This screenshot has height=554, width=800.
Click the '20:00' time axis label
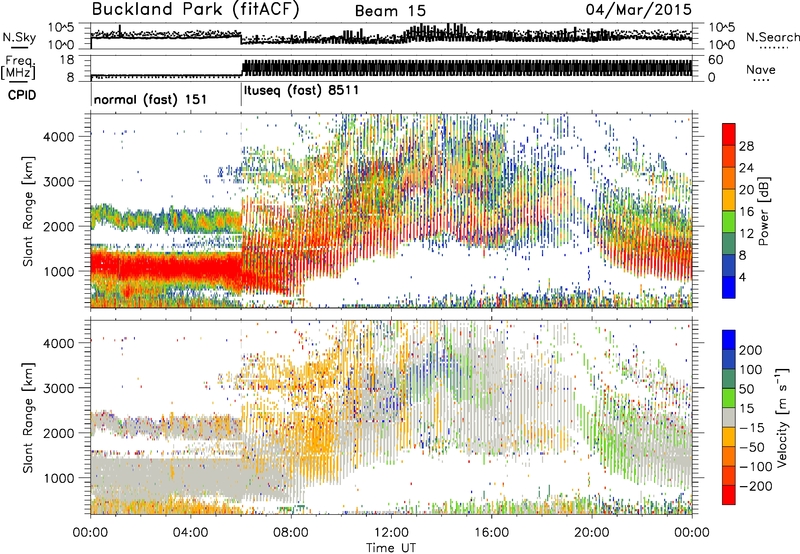tap(591, 533)
